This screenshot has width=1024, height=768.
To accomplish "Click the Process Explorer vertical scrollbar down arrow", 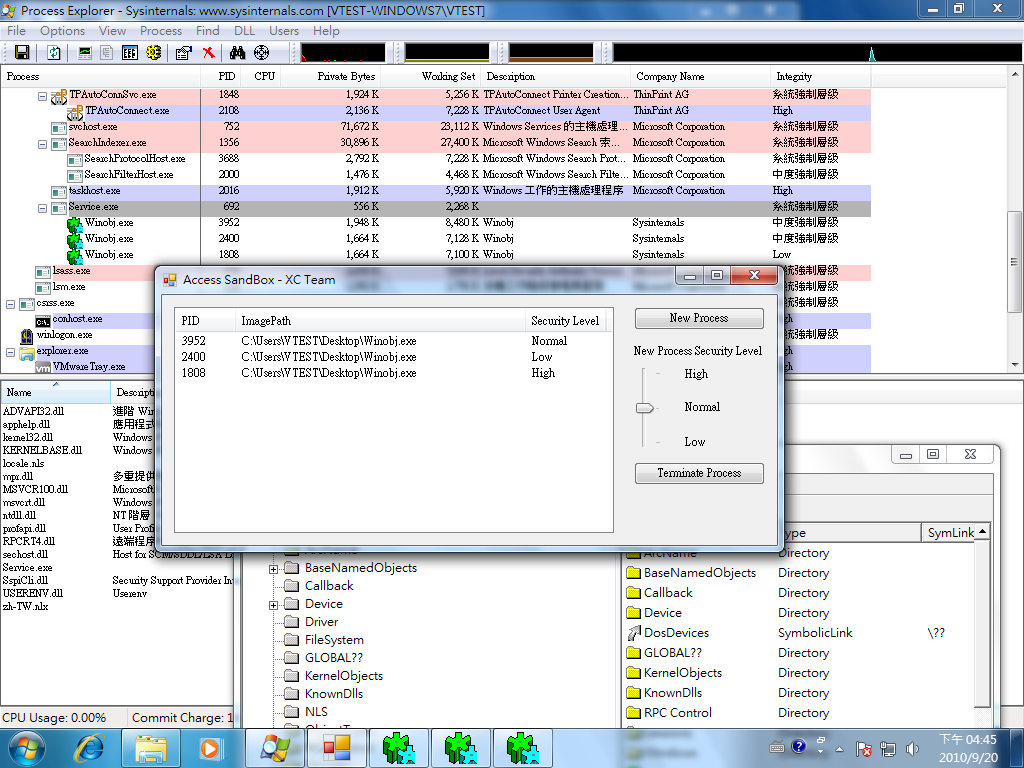I will [x=1015, y=365].
